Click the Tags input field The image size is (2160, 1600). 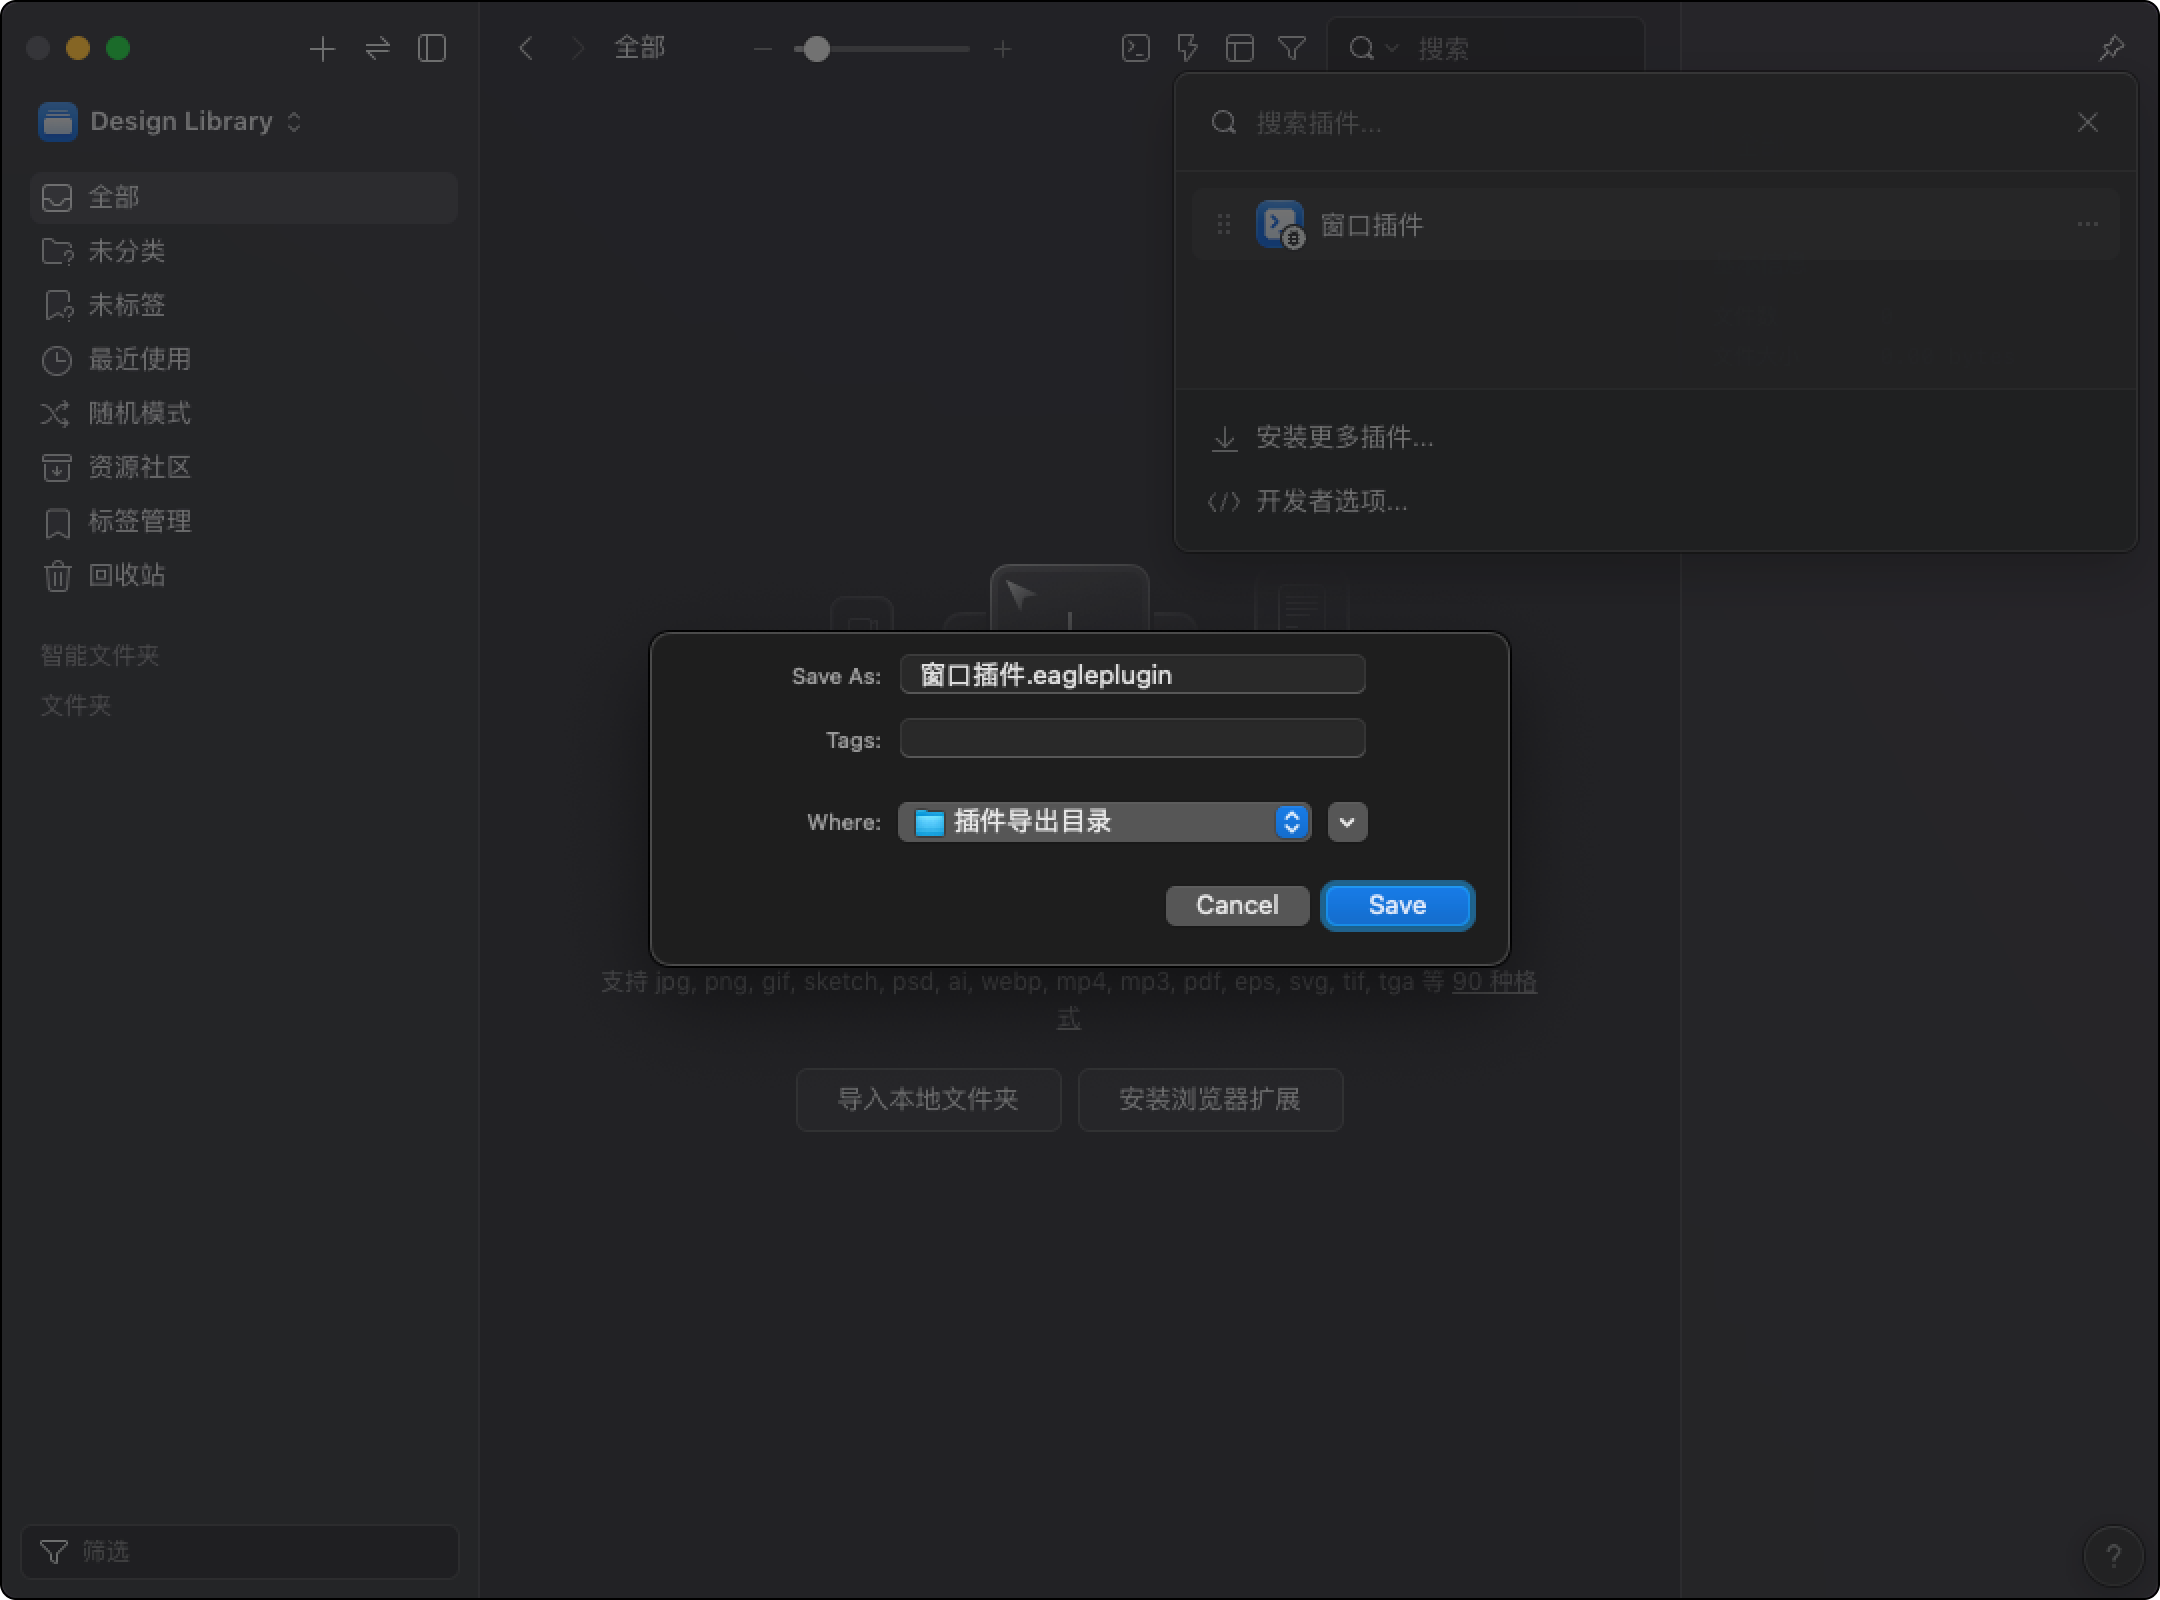1132,739
